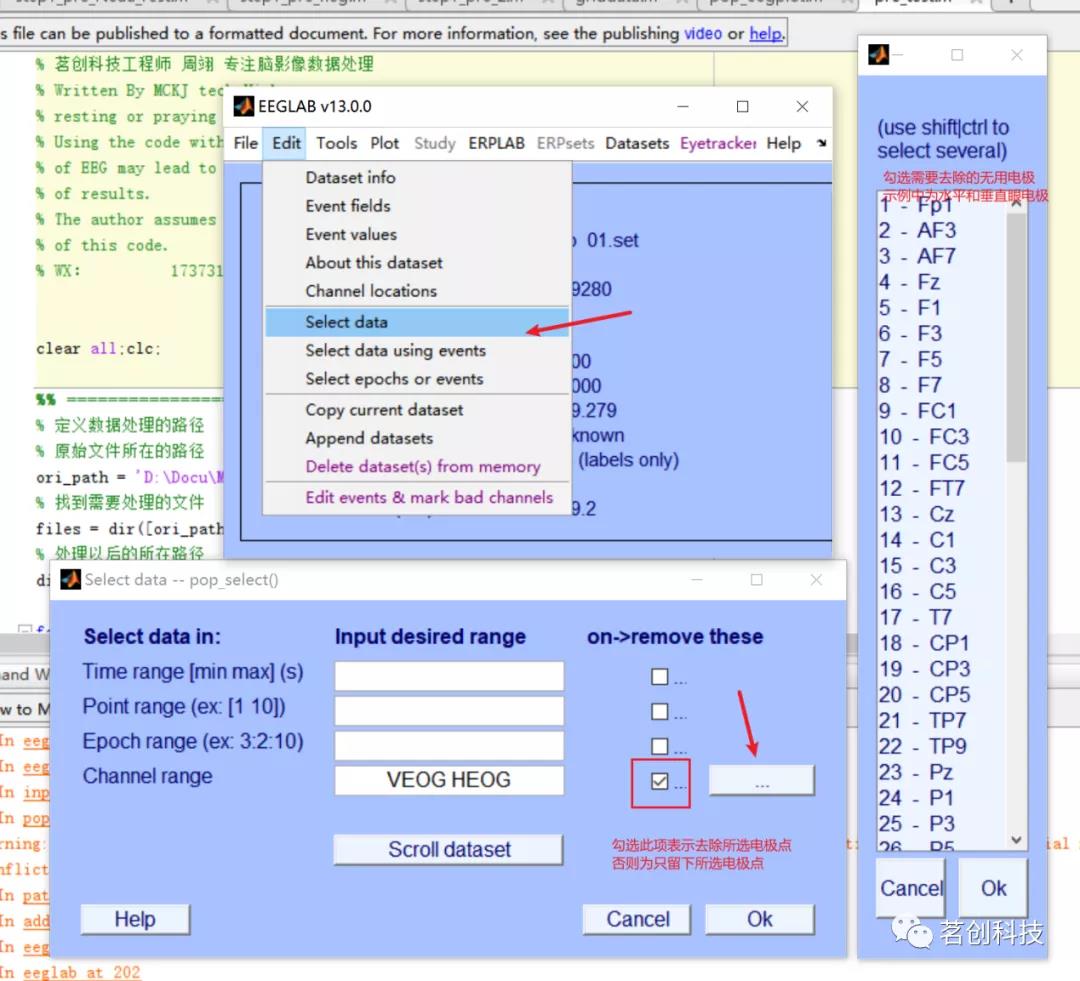Click Cancel in channel list window

[910, 888]
